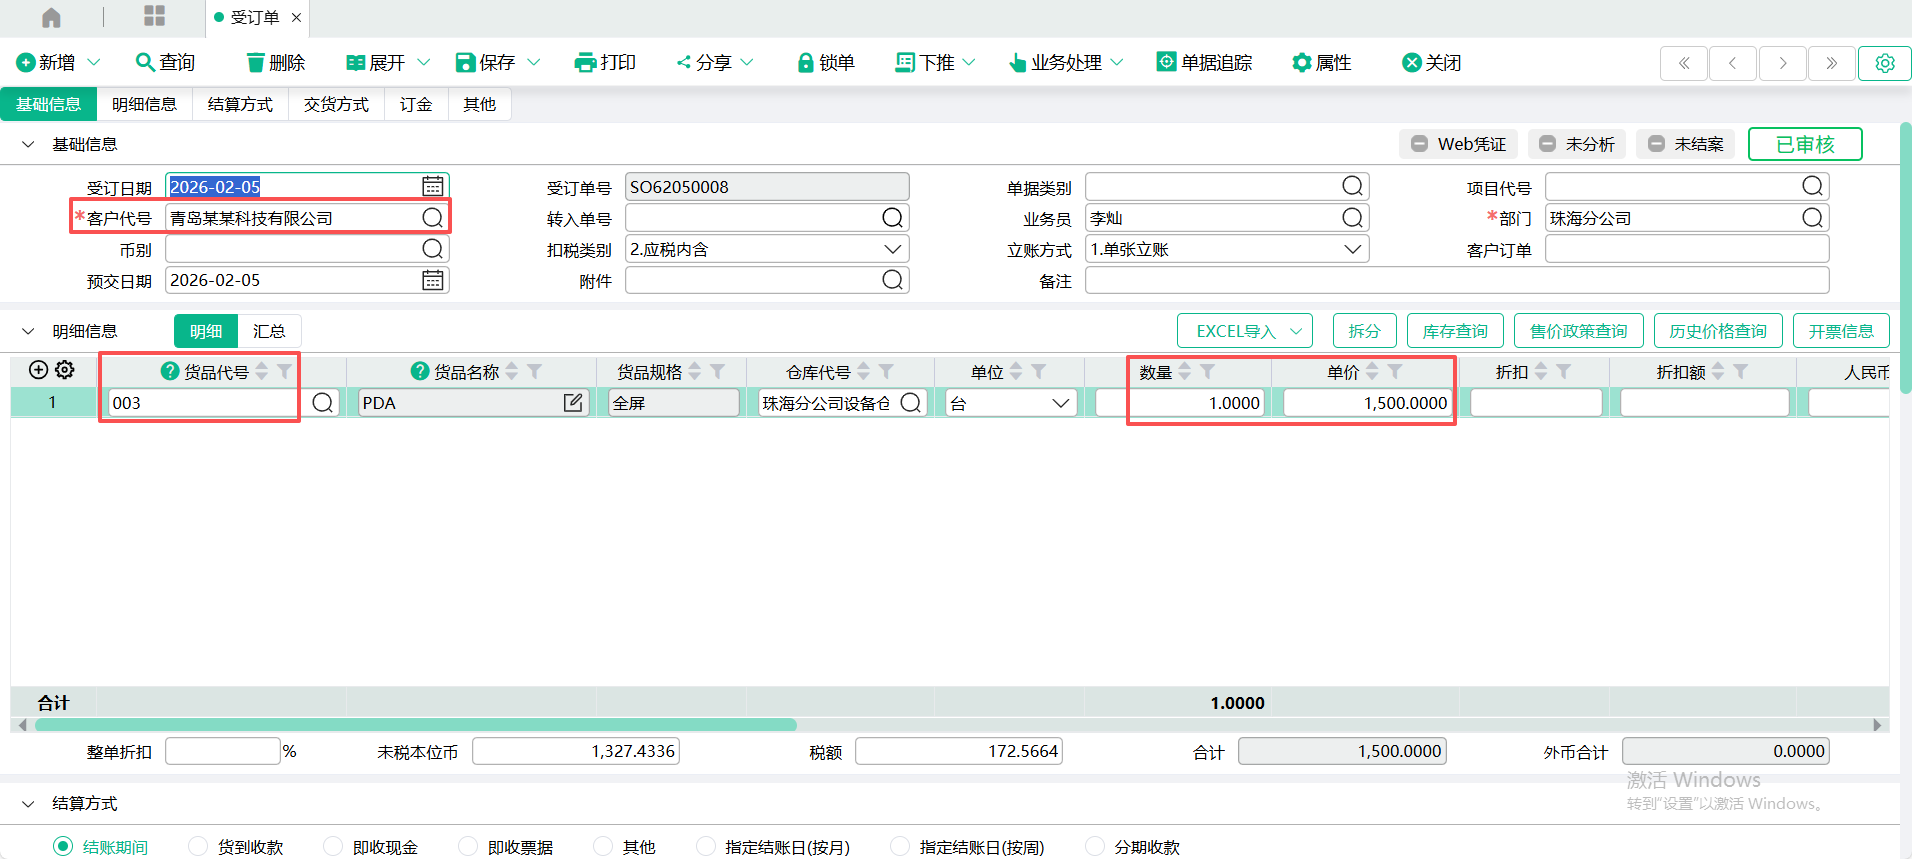Open the apps grid icon

[x=154, y=16]
